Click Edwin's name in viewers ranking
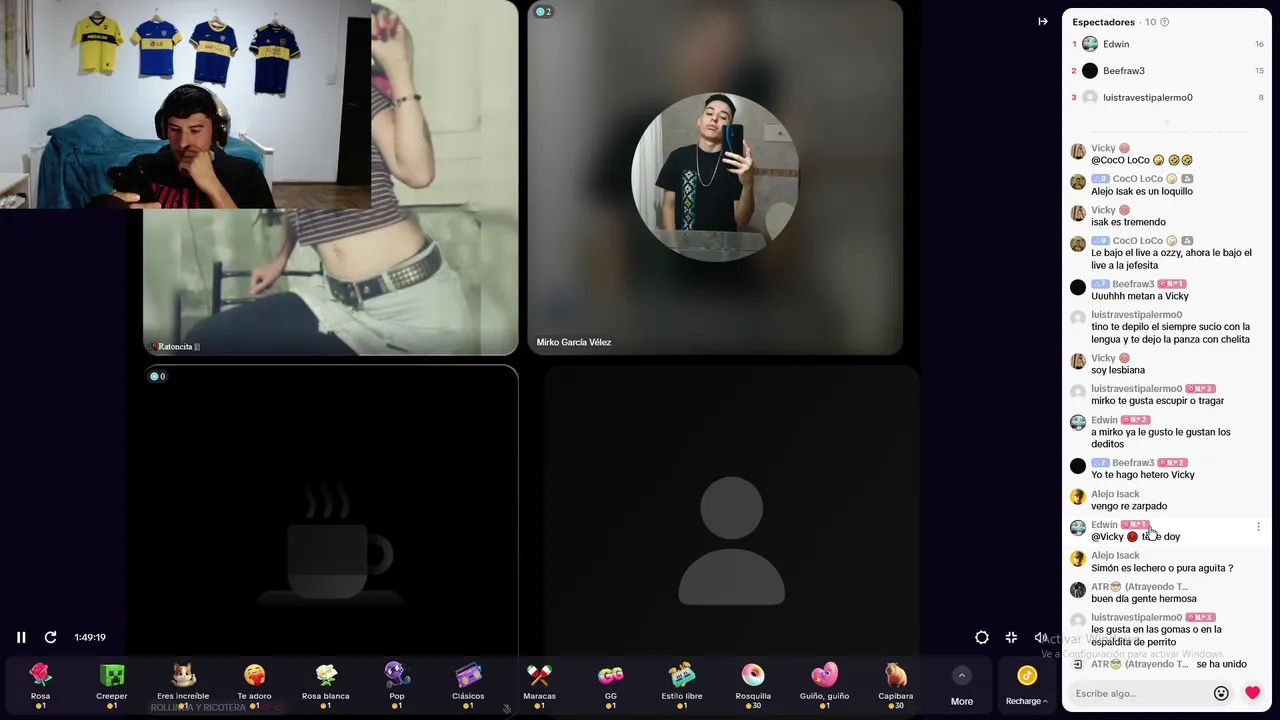The height and width of the screenshot is (720, 1280). [x=1116, y=44]
